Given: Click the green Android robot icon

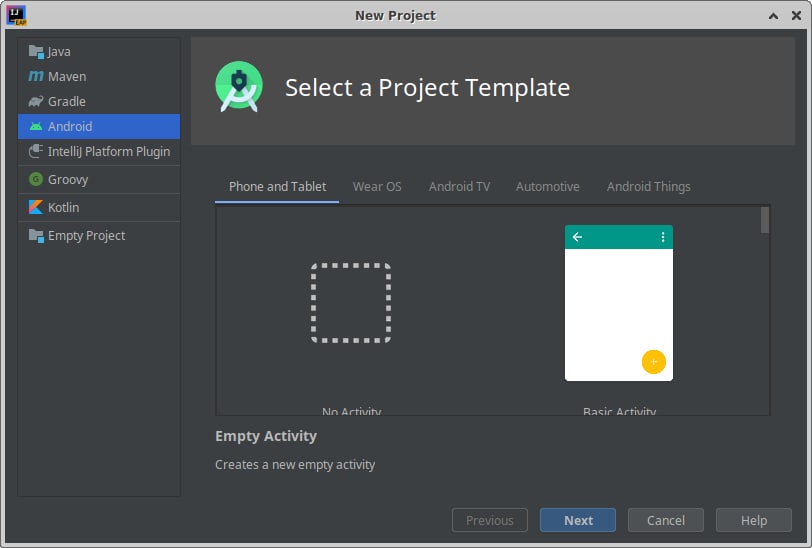Looking at the screenshot, I should (x=36, y=126).
